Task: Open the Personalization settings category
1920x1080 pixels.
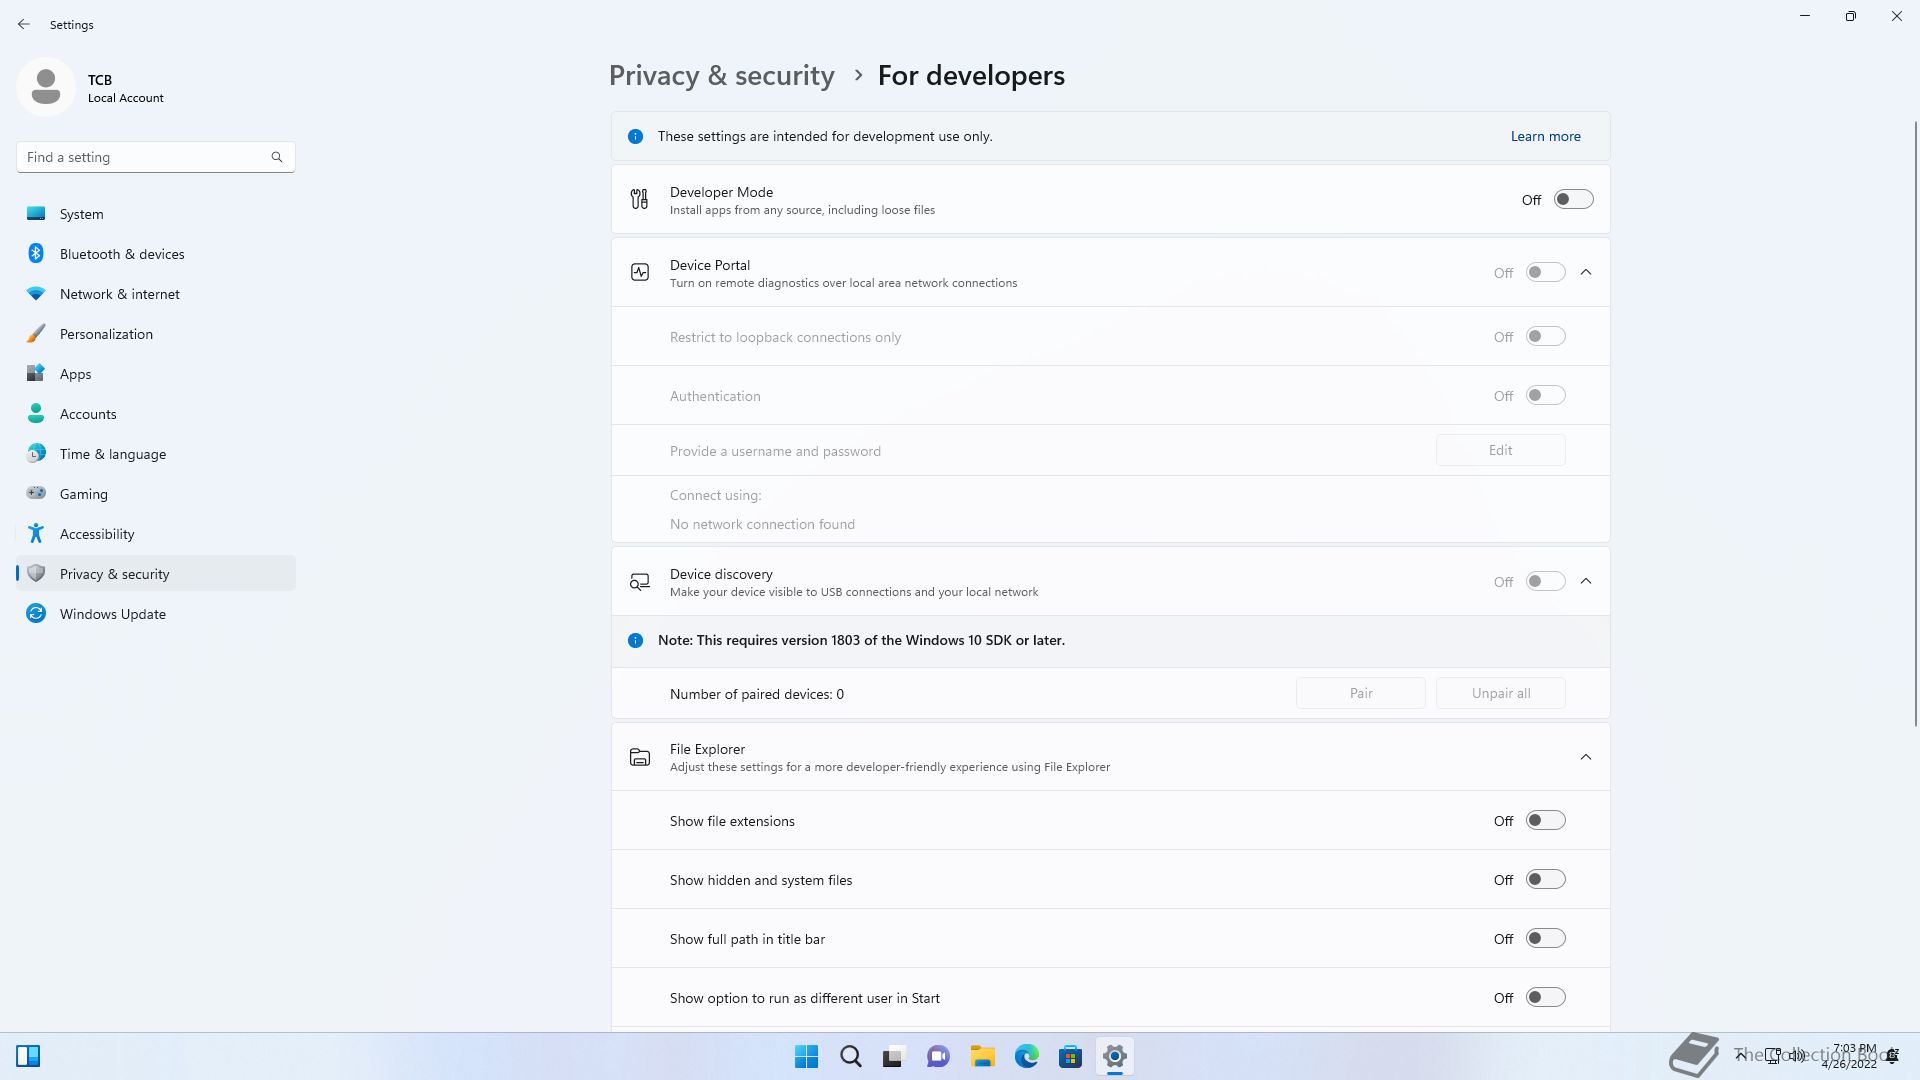Action: tap(106, 334)
